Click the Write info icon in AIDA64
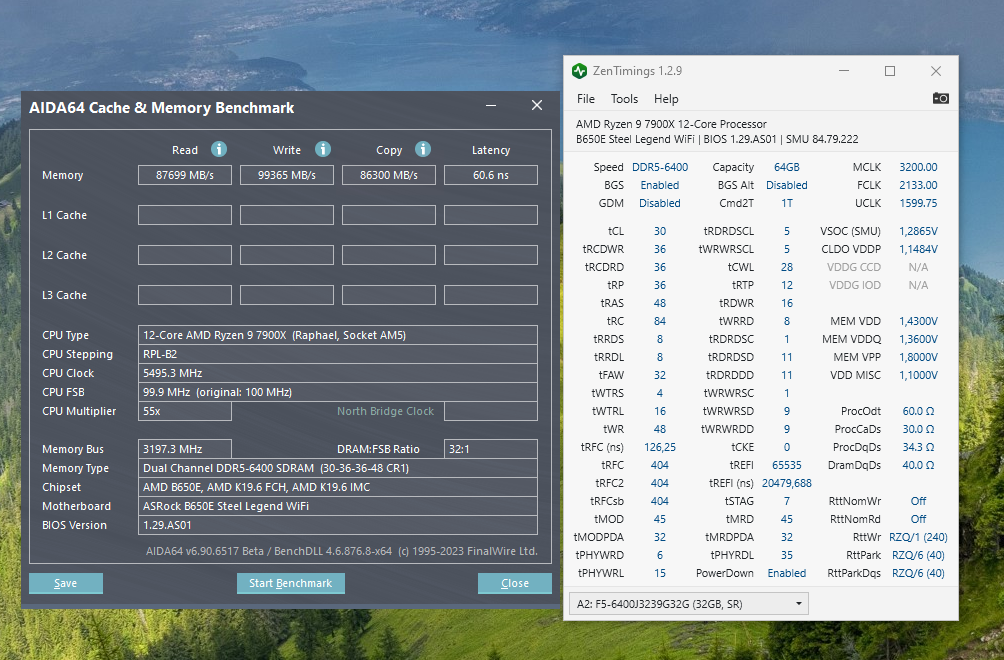The width and height of the screenshot is (1004, 660). click(x=323, y=149)
